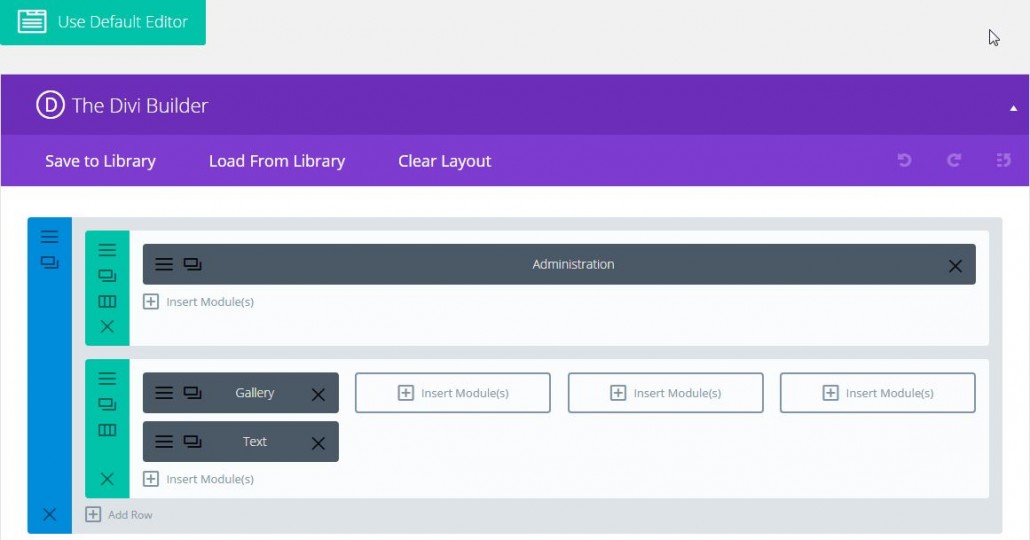Open settings menu of the second row

point(107,379)
